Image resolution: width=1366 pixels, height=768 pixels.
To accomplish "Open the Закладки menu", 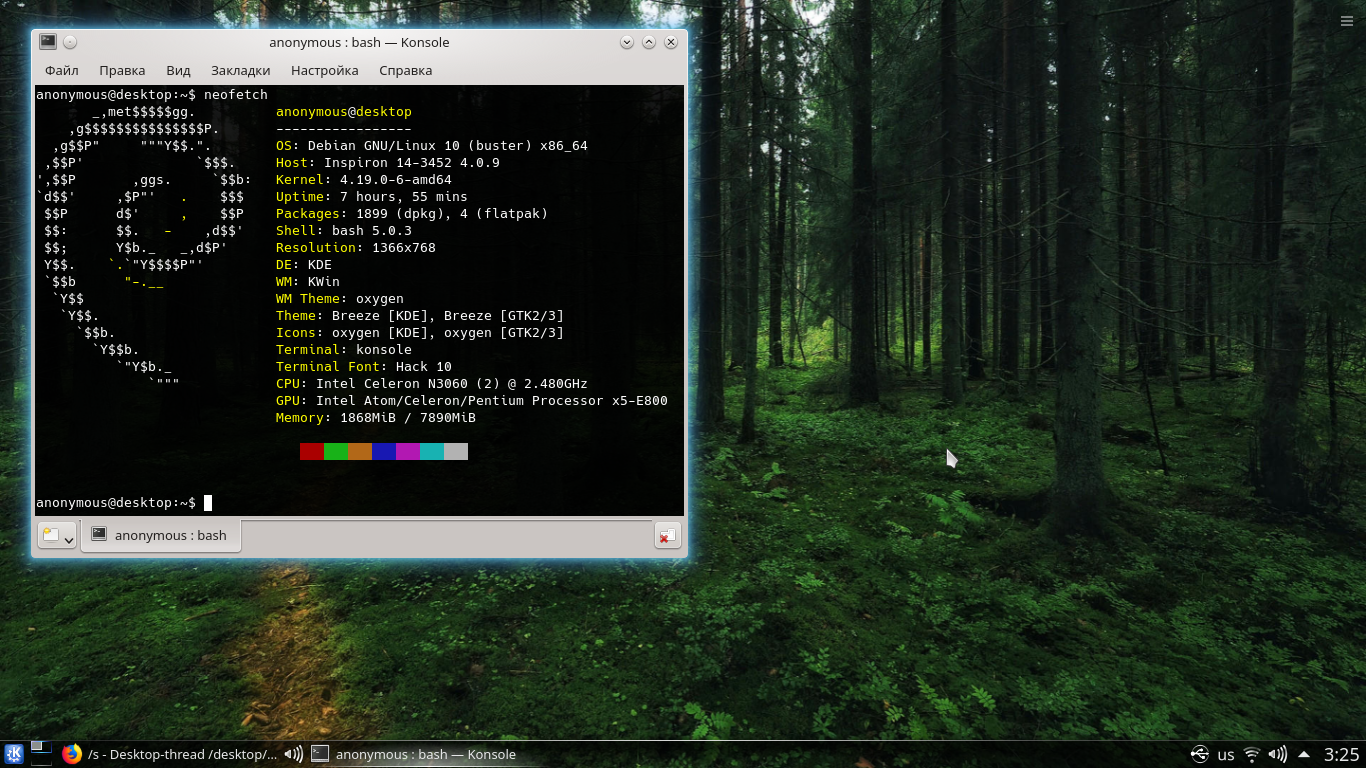I will pos(241,70).
